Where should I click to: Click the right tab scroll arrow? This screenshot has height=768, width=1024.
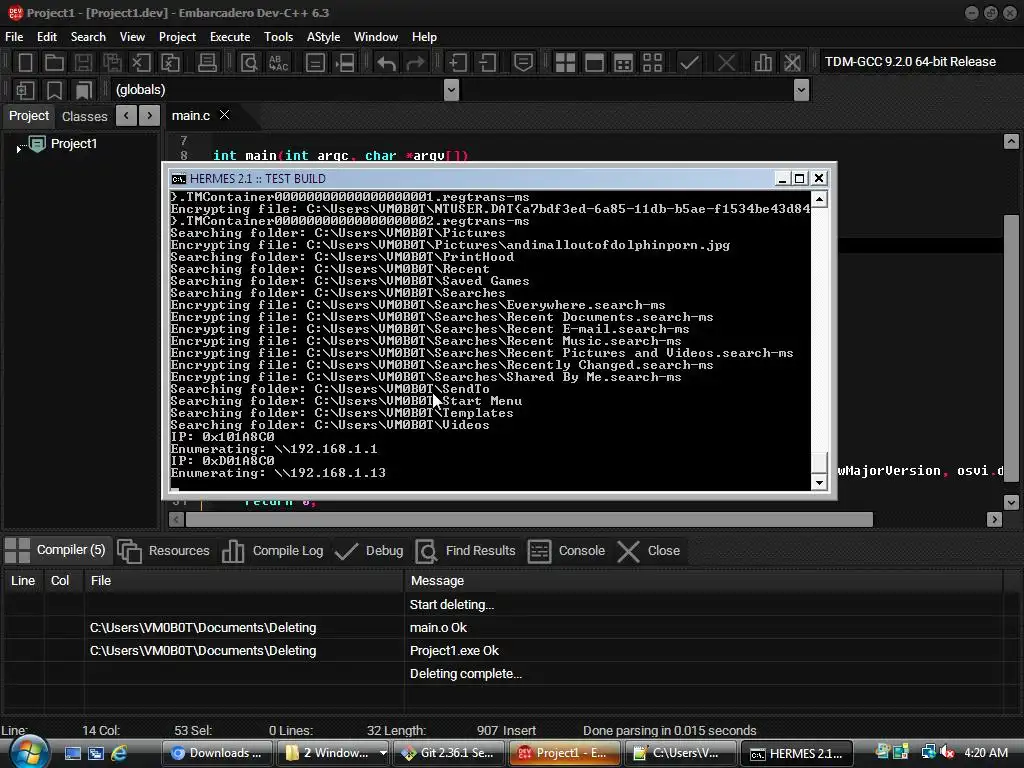click(x=150, y=116)
